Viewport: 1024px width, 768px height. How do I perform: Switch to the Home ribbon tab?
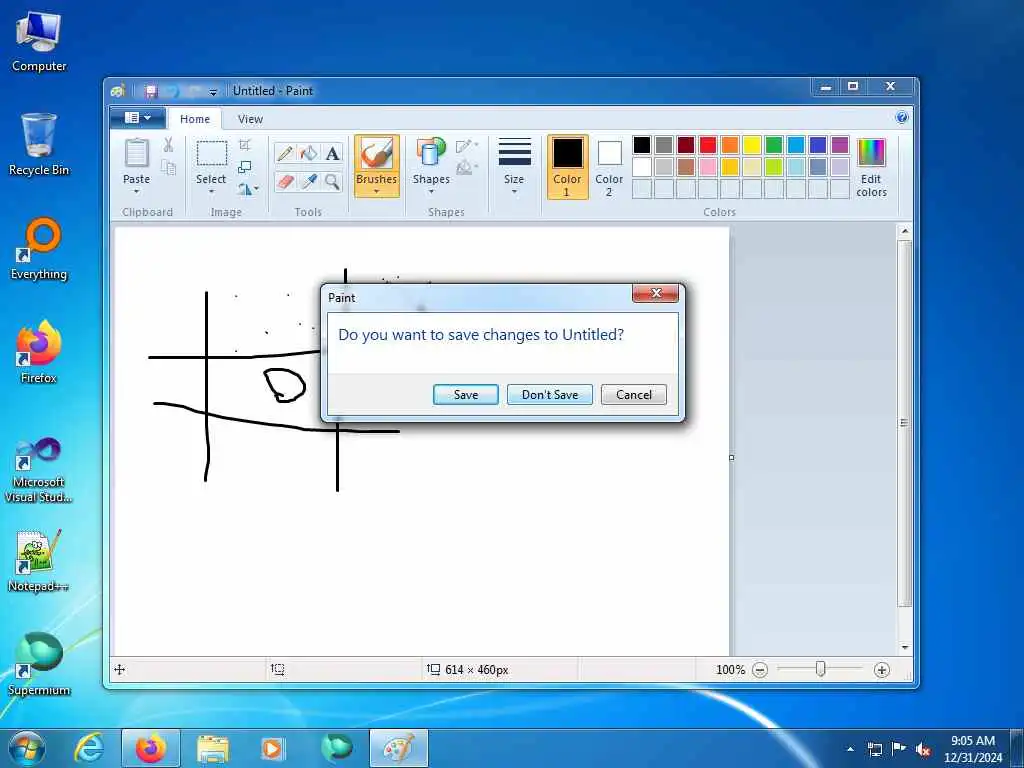195,119
